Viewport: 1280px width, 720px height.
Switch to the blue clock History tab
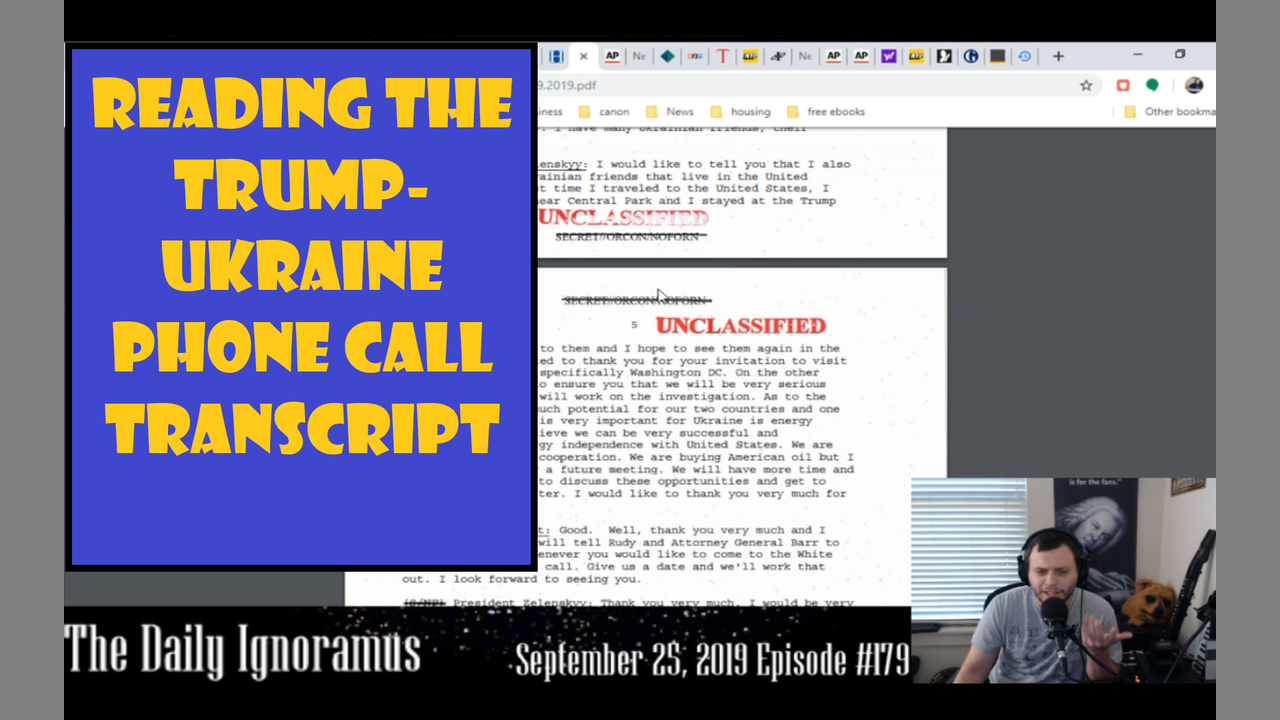pyautogui.click(x=1025, y=56)
